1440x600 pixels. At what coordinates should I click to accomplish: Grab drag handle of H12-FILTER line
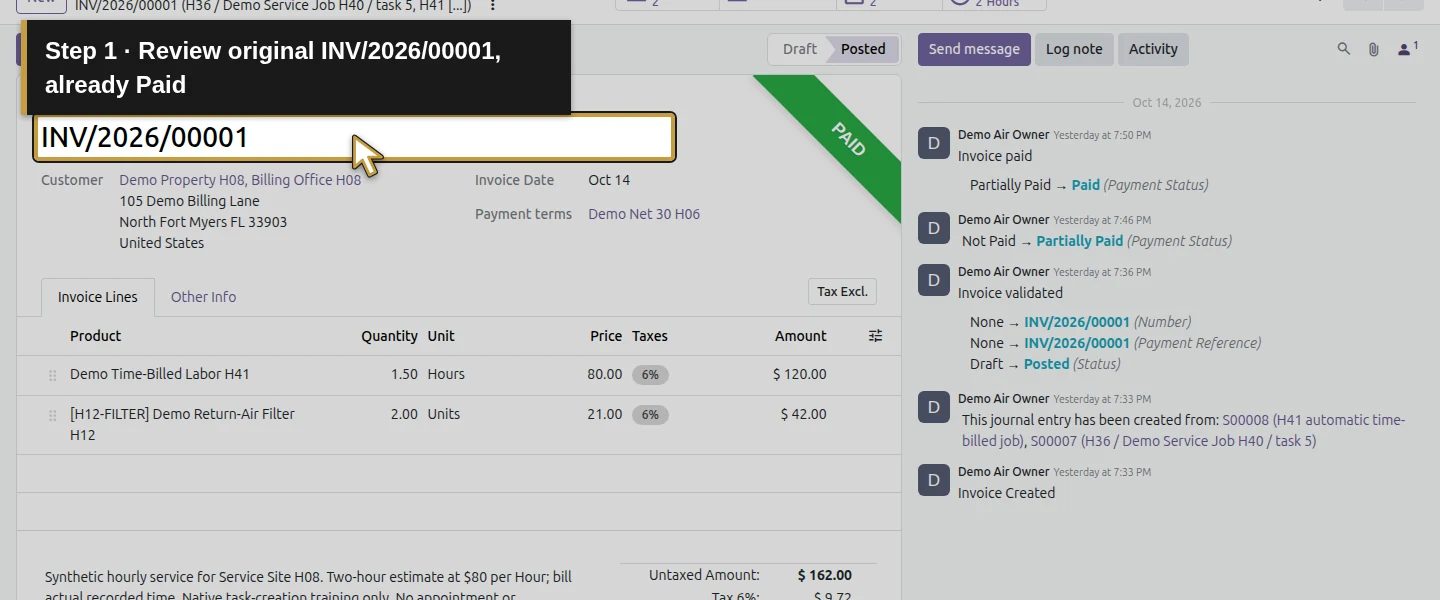pyautogui.click(x=52, y=415)
